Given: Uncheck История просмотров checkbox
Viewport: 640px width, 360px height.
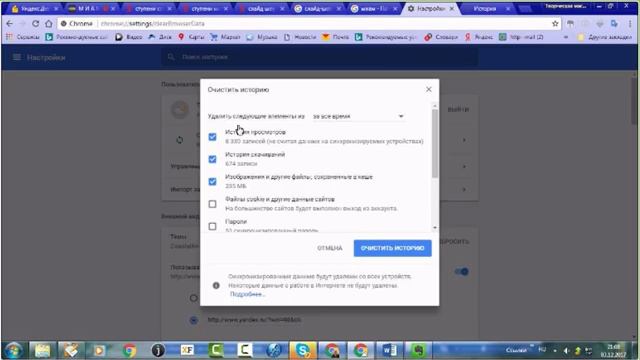Looking at the screenshot, I should click(x=212, y=137).
